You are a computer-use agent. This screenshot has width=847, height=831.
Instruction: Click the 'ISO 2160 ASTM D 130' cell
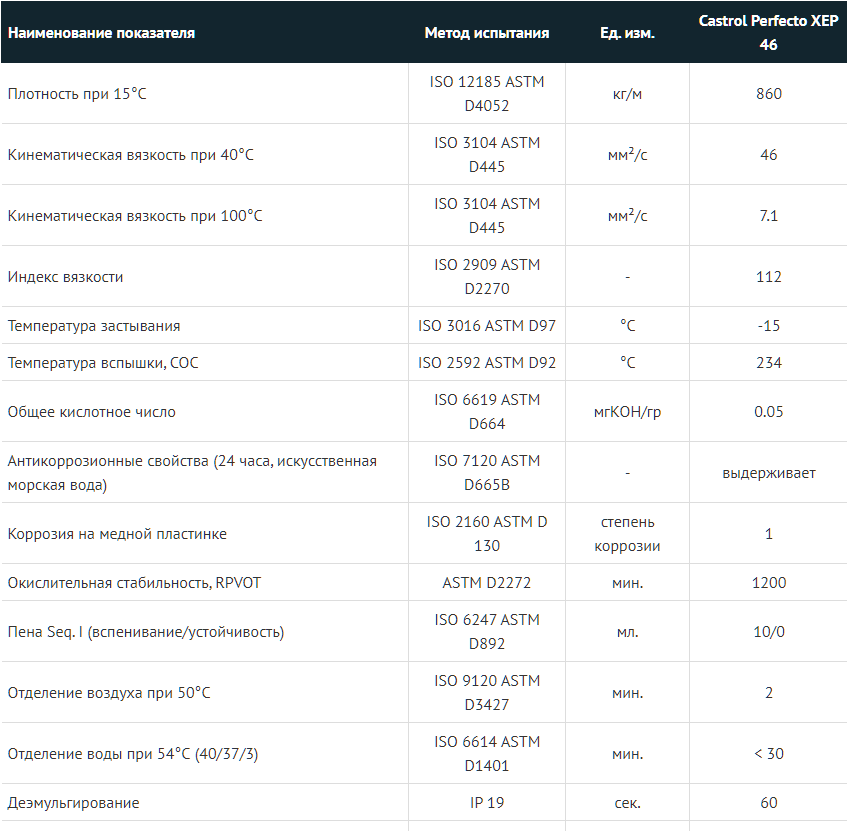pyautogui.click(x=487, y=533)
